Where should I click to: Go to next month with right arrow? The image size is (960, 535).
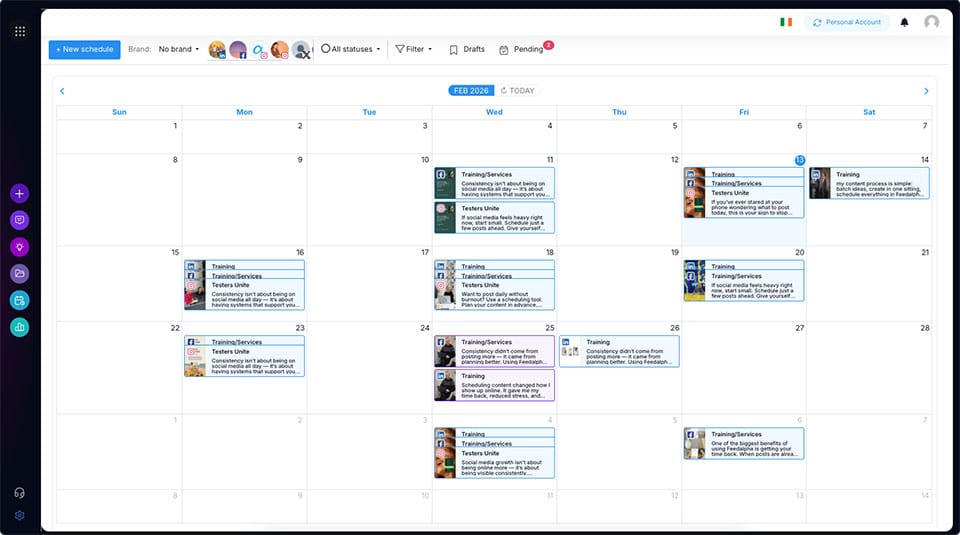926,91
